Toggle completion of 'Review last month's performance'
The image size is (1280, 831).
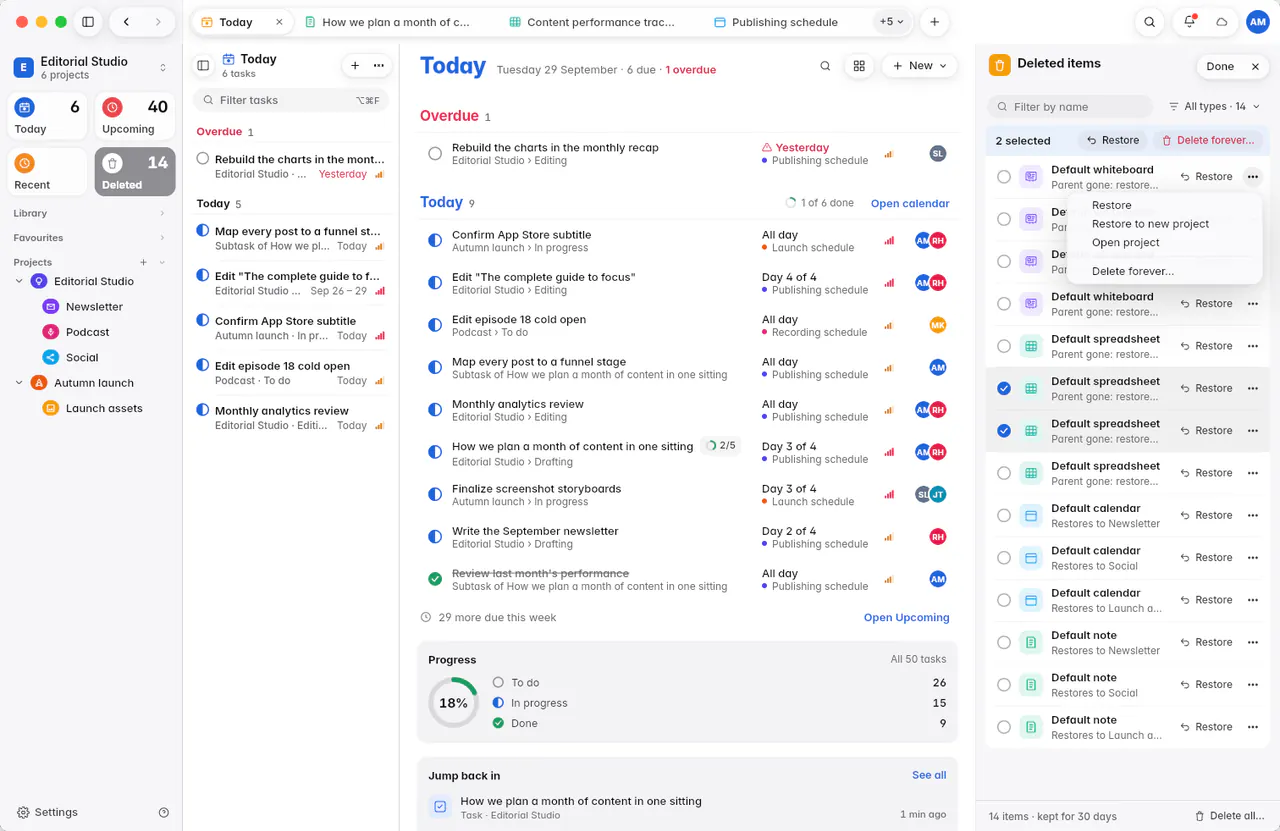coord(435,579)
